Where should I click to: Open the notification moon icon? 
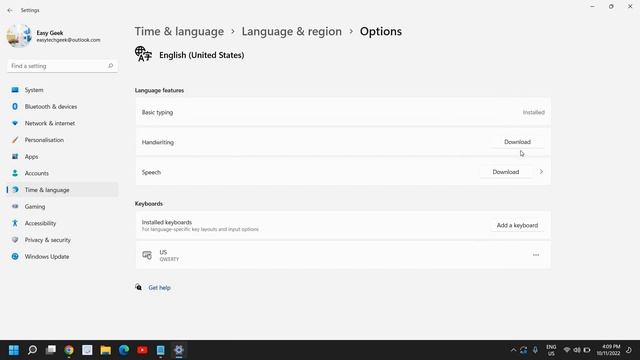[x=629, y=350]
